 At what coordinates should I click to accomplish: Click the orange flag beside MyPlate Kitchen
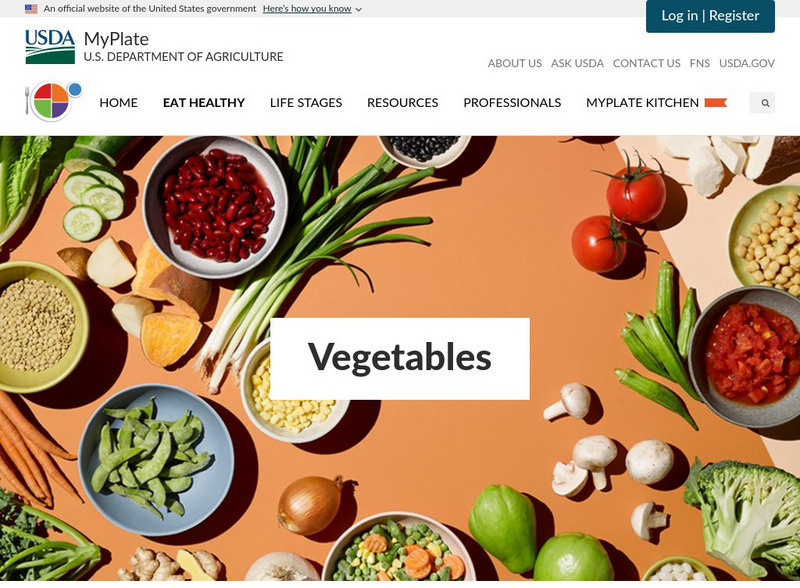coord(715,103)
